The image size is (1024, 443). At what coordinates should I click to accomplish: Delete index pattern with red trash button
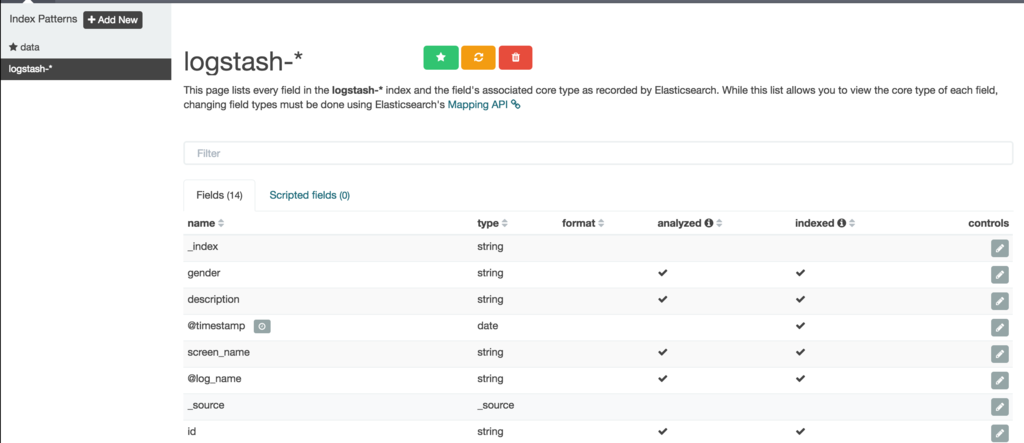515,57
